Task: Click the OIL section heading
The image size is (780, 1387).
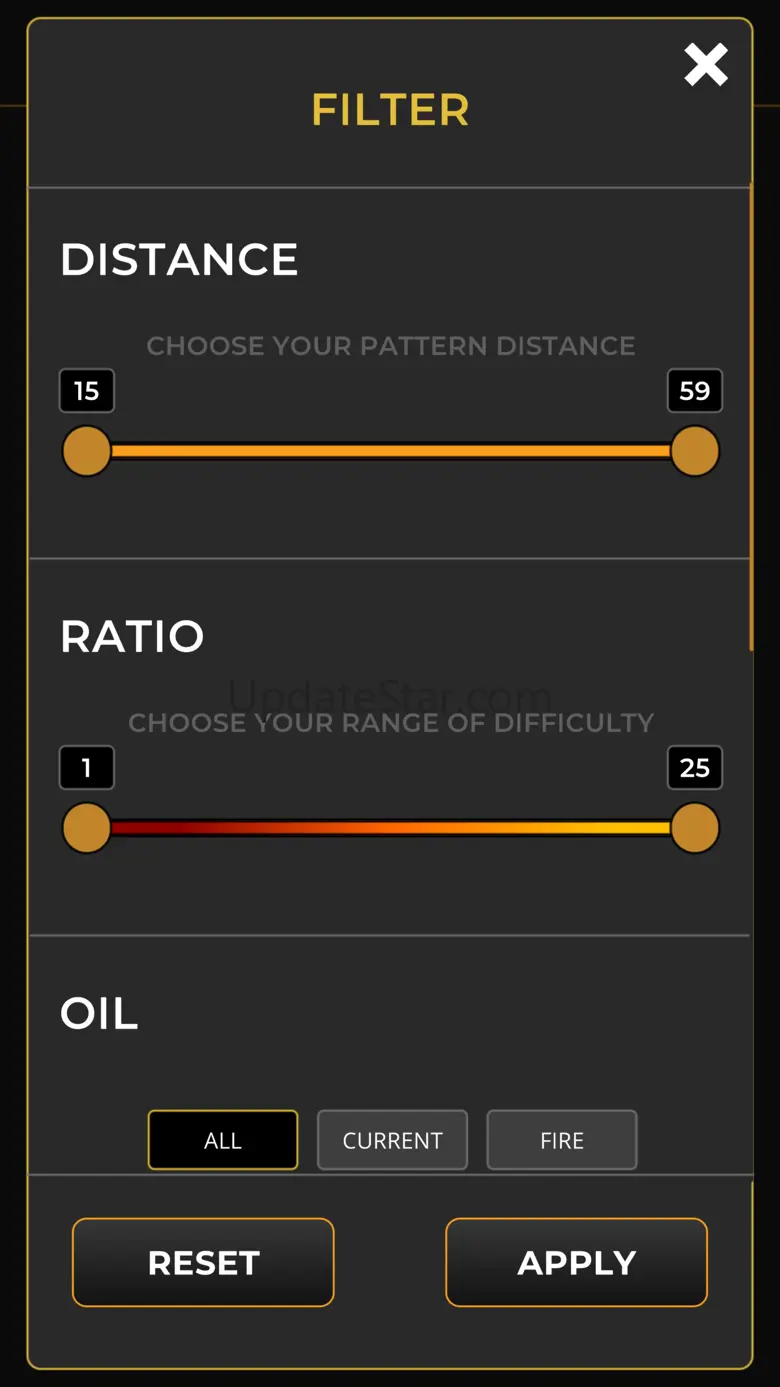Action: (99, 1014)
